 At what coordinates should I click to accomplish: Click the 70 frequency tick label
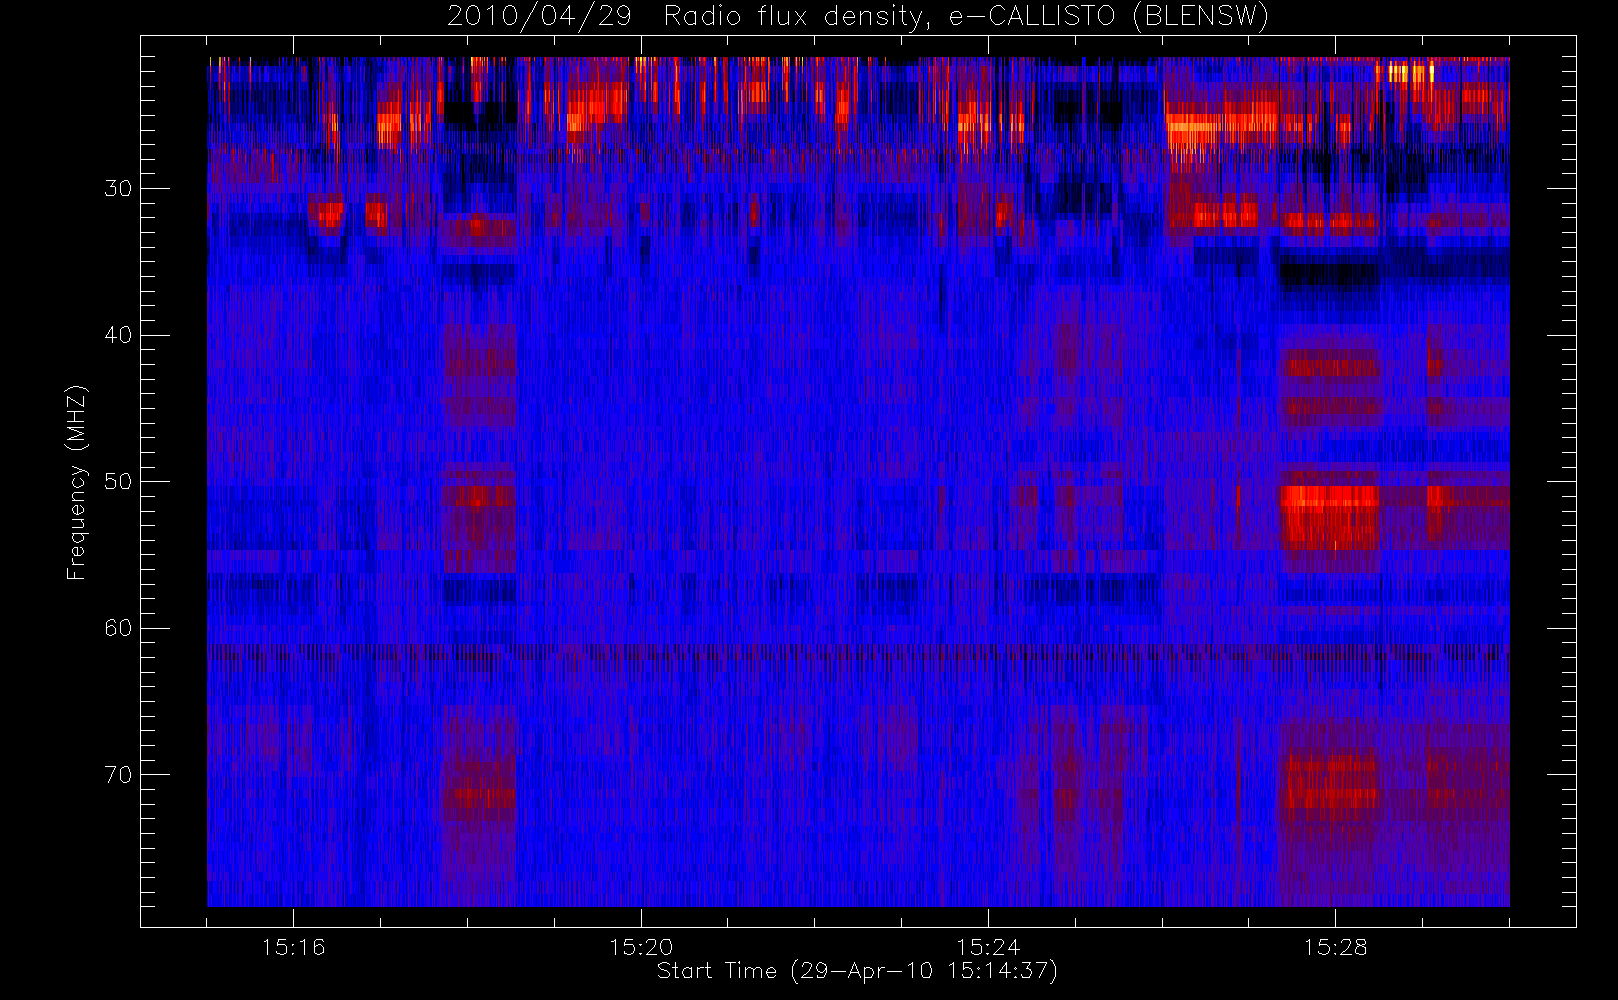point(118,775)
